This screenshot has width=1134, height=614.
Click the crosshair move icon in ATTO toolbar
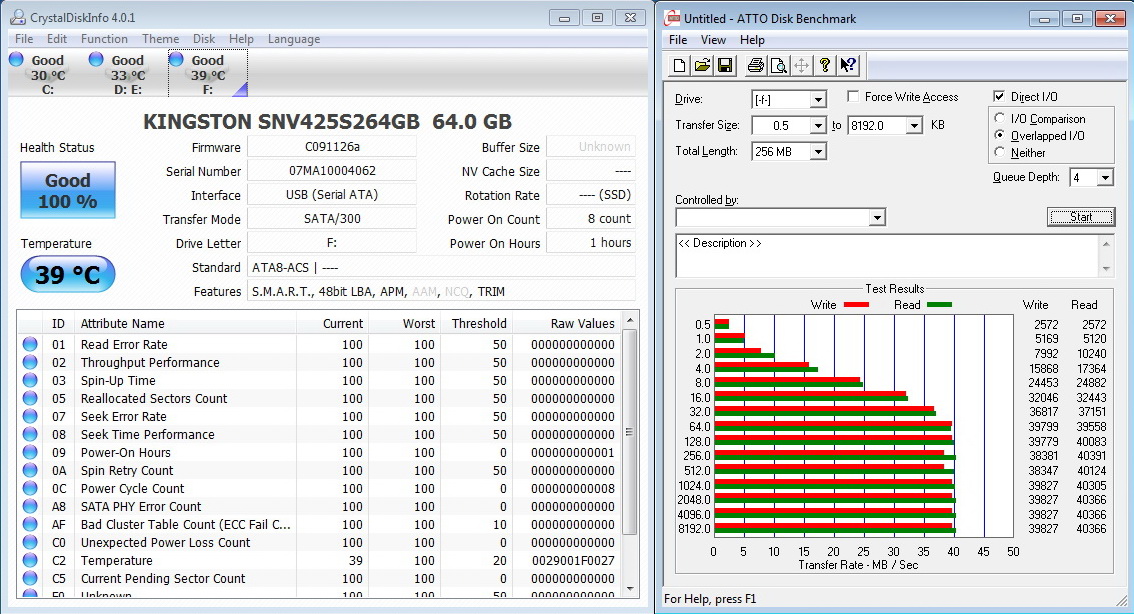[x=801, y=66]
